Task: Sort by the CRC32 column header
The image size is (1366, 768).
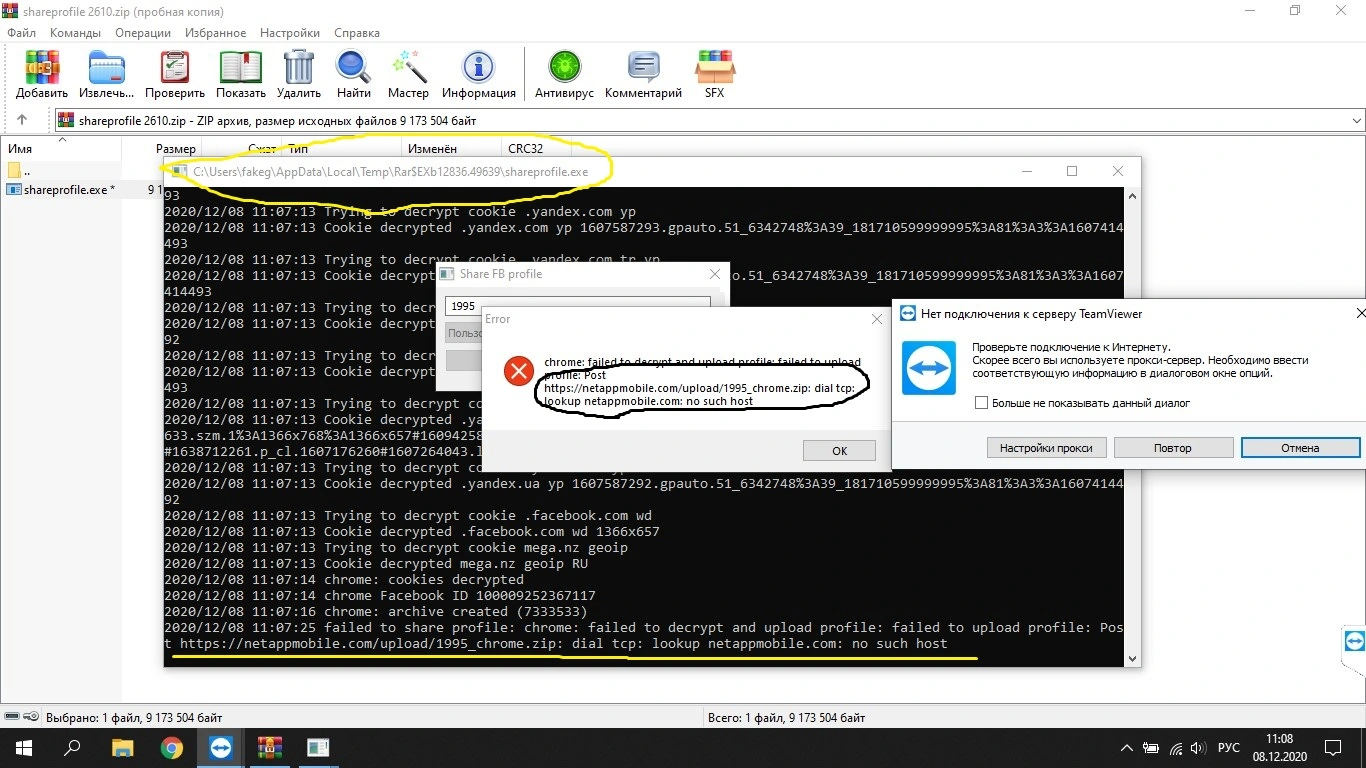Action: coord(526,149)
